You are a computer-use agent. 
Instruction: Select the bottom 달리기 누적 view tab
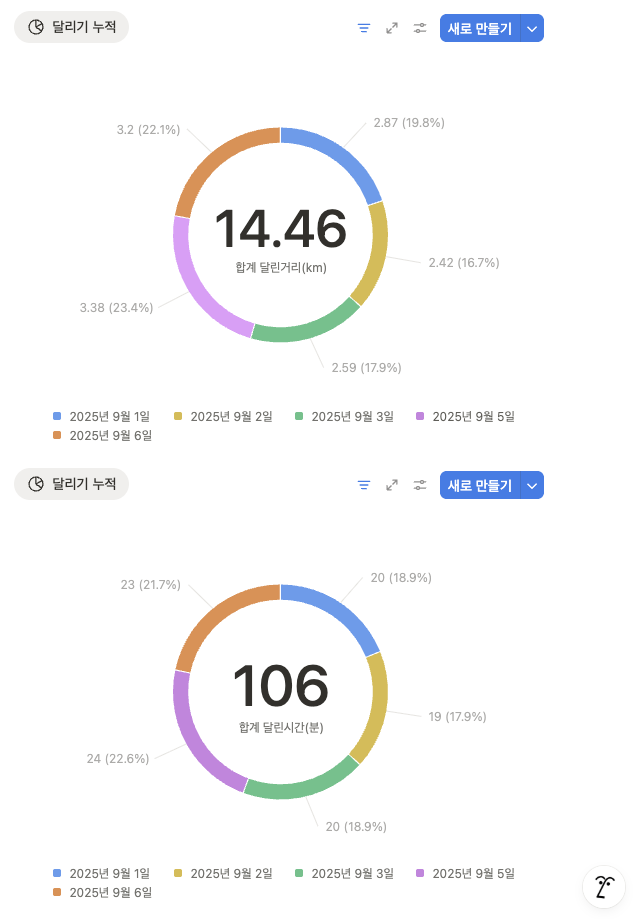(72, 484)
